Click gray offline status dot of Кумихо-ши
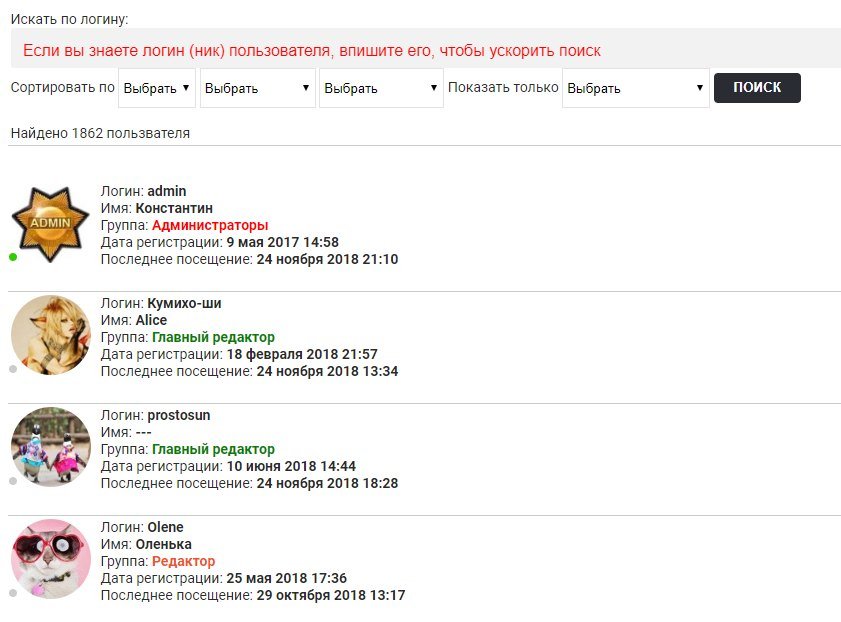This screenshot has height=622, width=841. click(13, 369)
